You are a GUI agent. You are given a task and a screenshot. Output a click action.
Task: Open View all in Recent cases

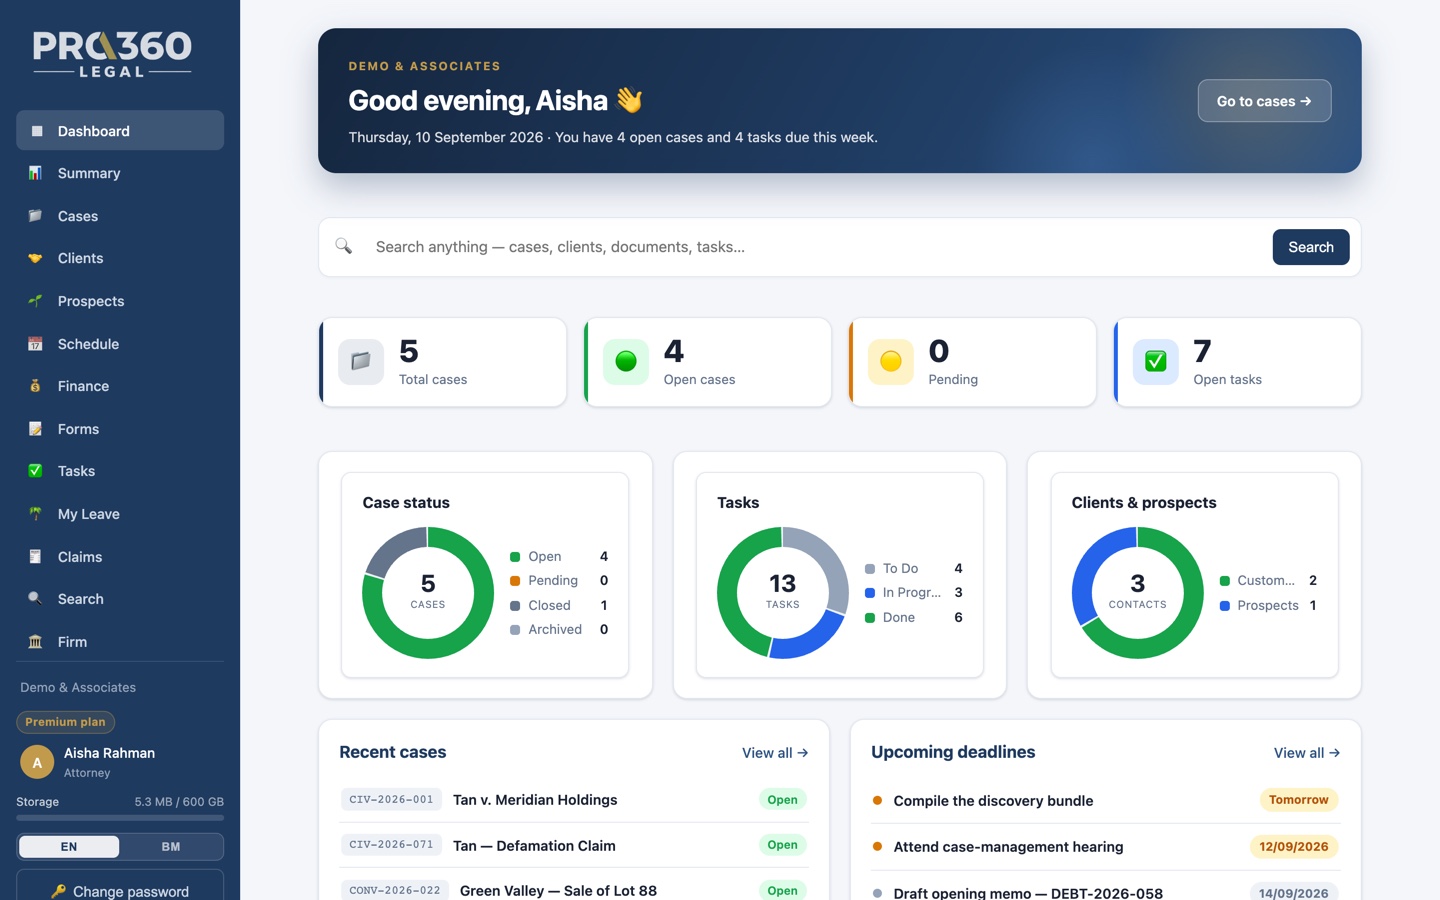click(775, 753)
